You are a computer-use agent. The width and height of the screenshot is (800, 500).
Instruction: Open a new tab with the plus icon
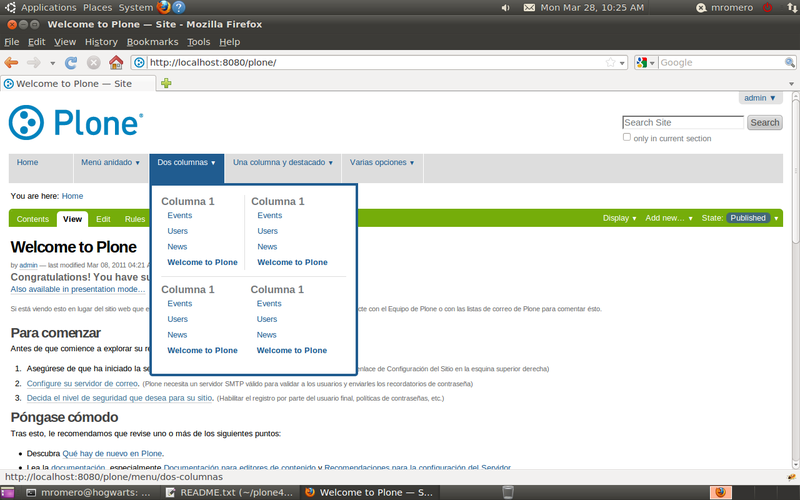pyautogui.click(x=166, y=83)
